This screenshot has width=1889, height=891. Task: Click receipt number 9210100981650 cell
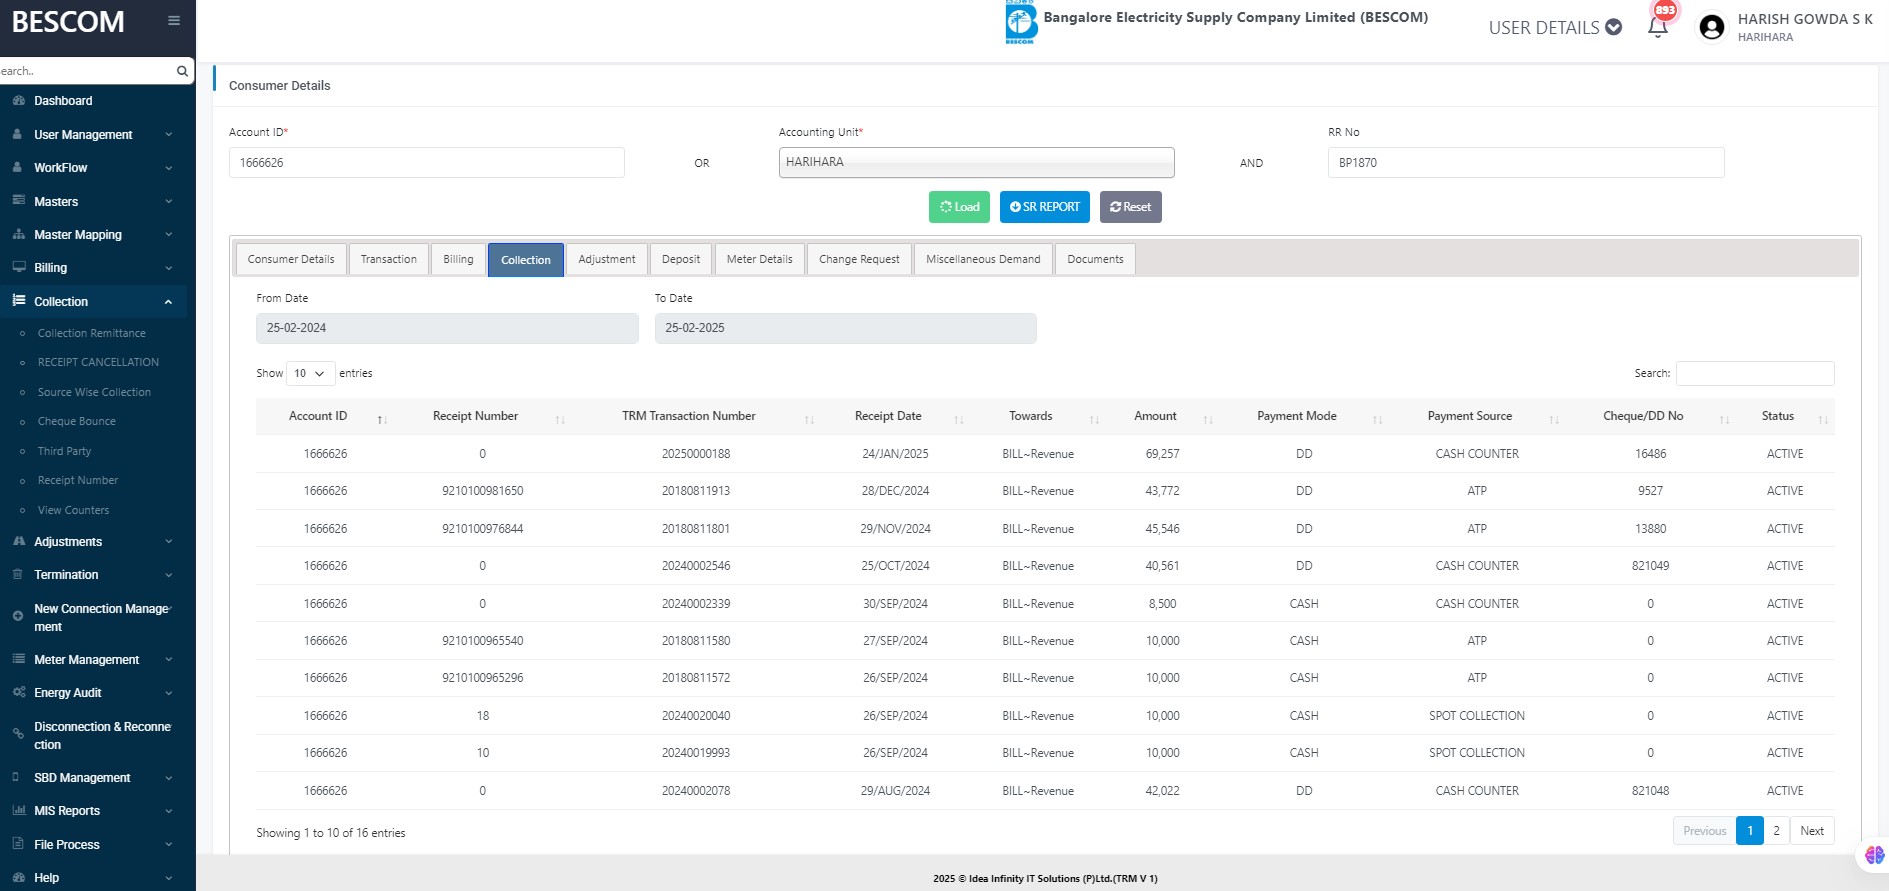(482, 491)
